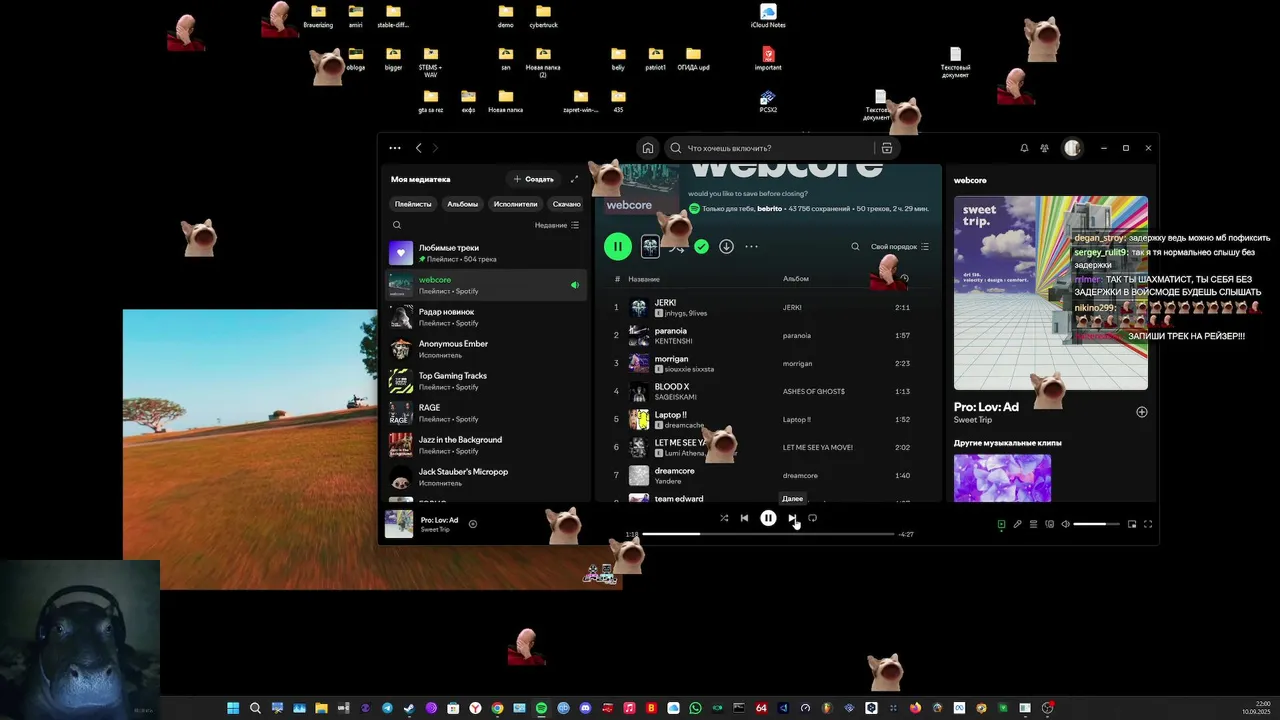Open the Browse icon in search bar
The width and height of the screenshot is (1280, 720).
(x=887, y=148)
